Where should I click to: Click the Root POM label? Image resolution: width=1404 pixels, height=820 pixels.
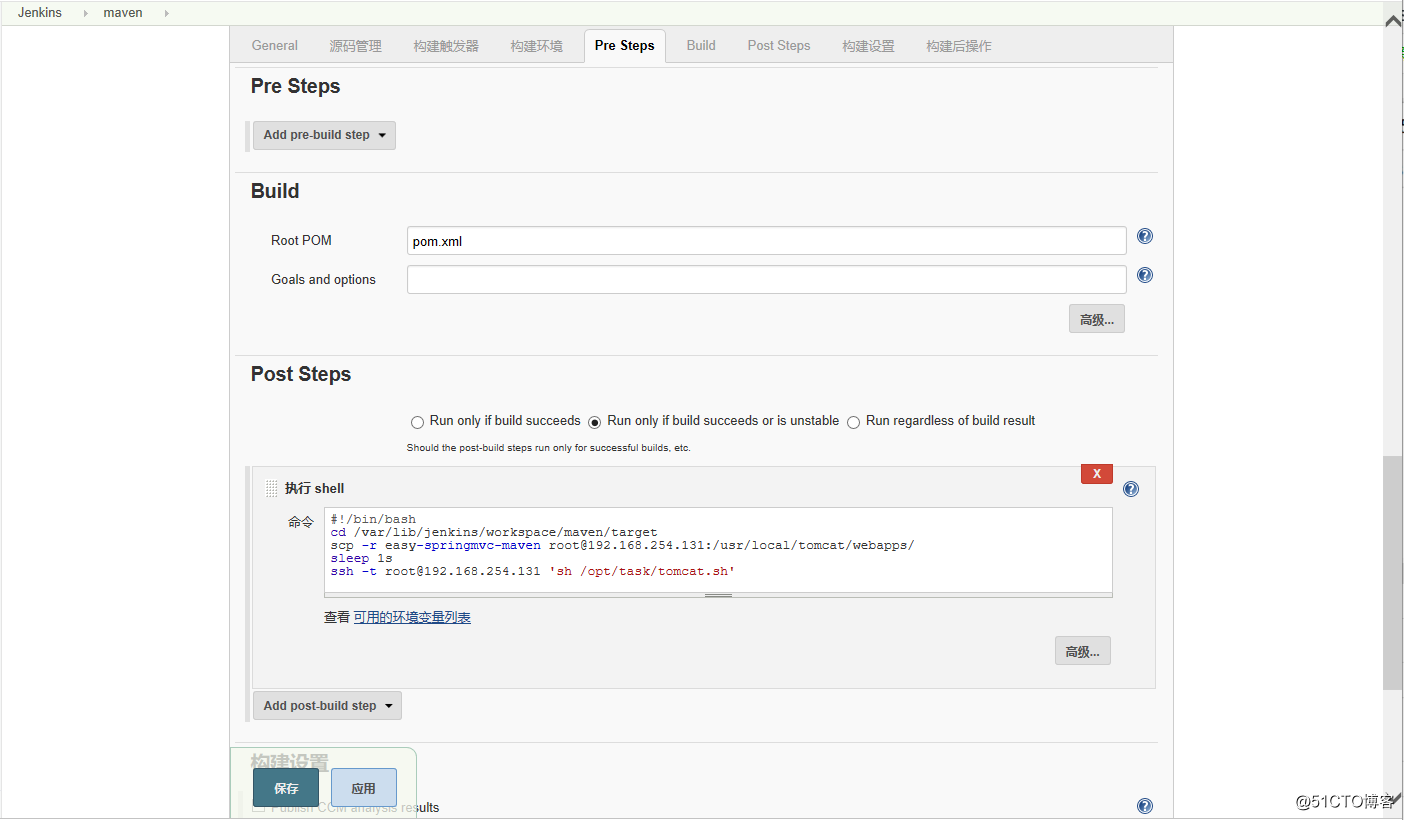point(301,241)
